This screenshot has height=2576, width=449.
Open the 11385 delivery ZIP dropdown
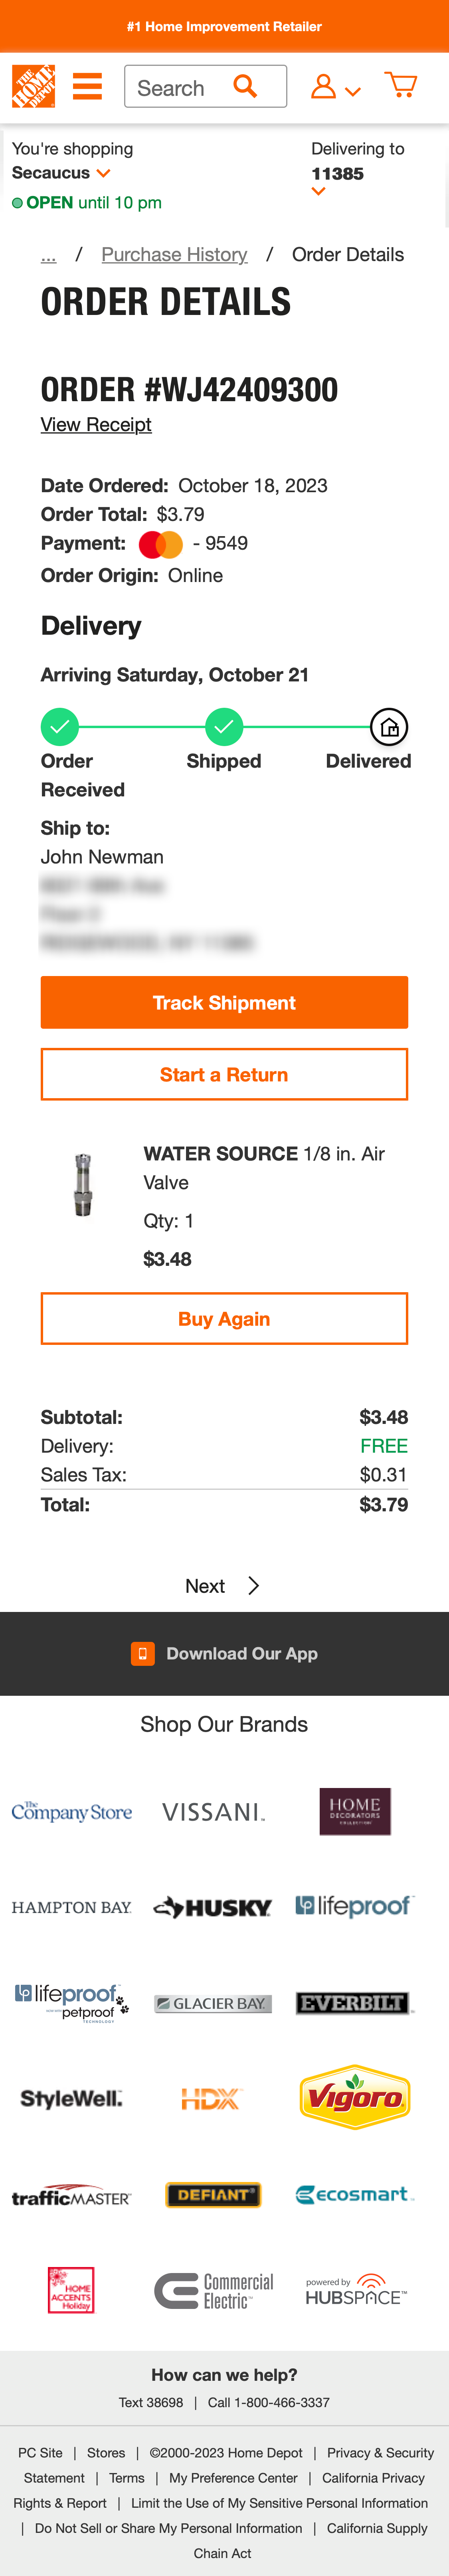pos(318,191)
